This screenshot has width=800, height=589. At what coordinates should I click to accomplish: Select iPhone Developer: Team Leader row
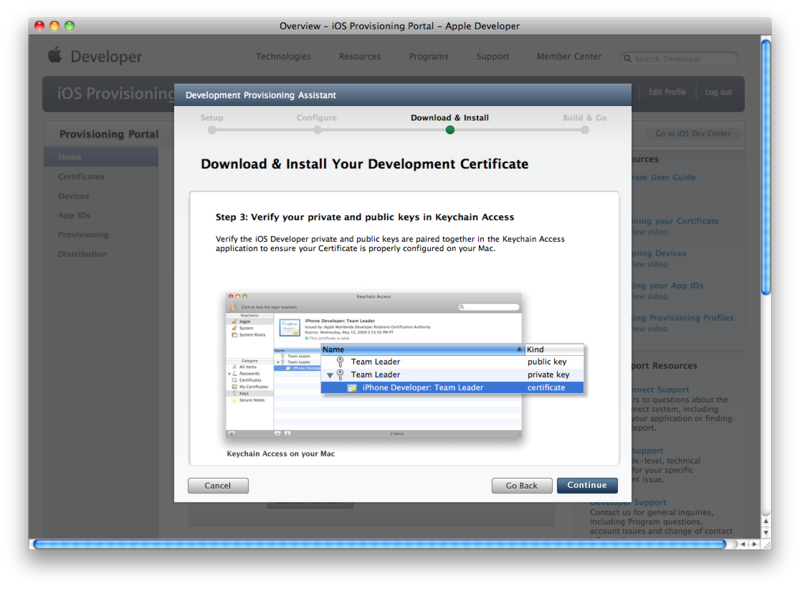(452, 388)
